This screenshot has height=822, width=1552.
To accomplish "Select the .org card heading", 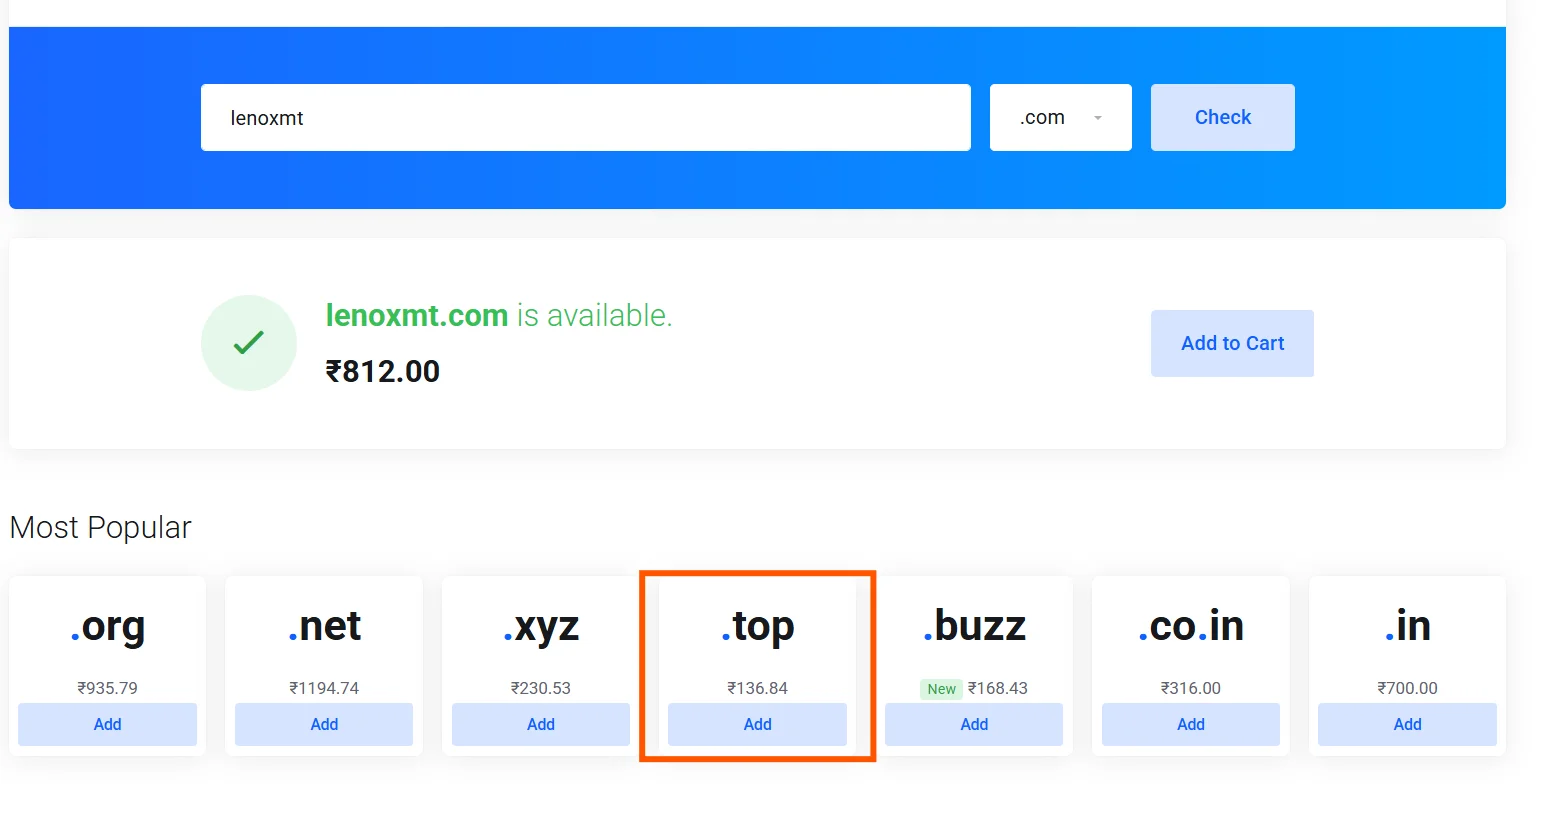I will [x=108, y=626].
